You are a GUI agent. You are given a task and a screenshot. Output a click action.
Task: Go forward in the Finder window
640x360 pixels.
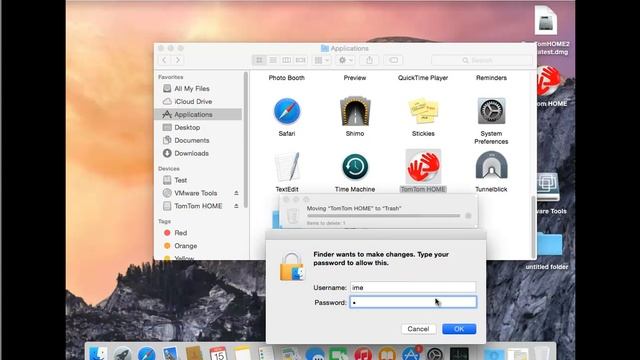[x=178, y=60]
